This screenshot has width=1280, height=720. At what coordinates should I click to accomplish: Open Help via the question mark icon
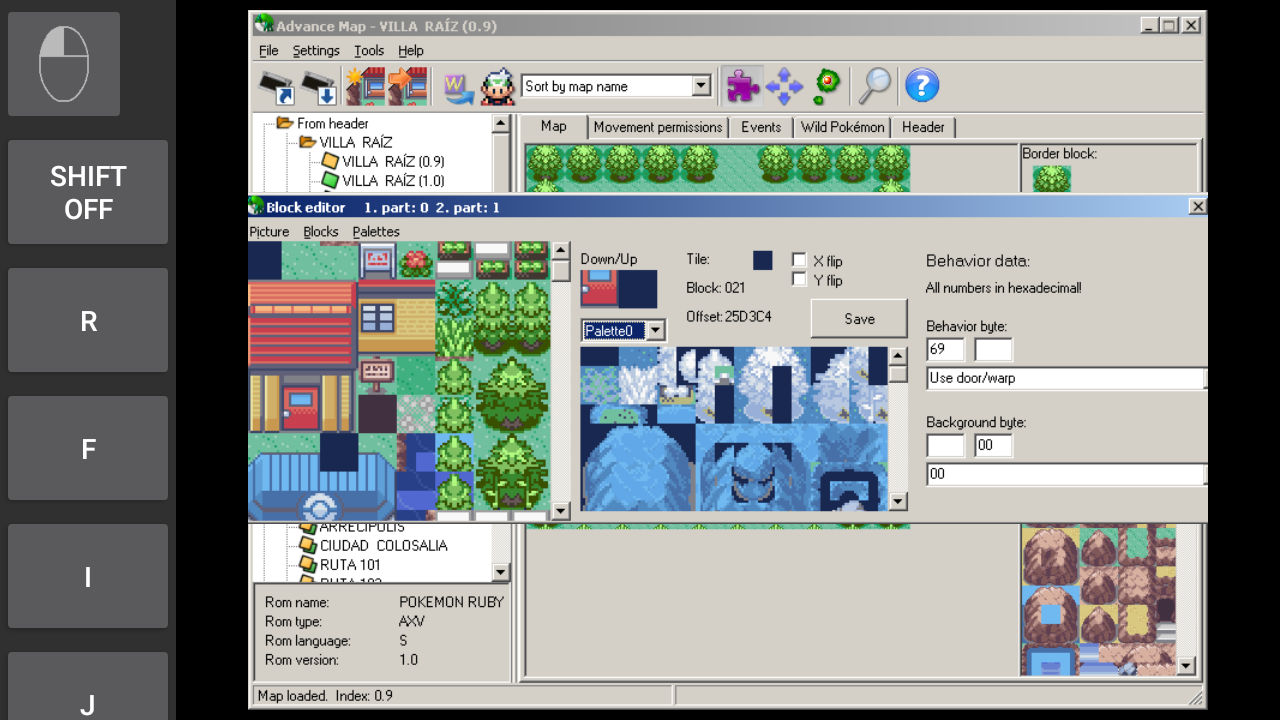pos(921,86)
